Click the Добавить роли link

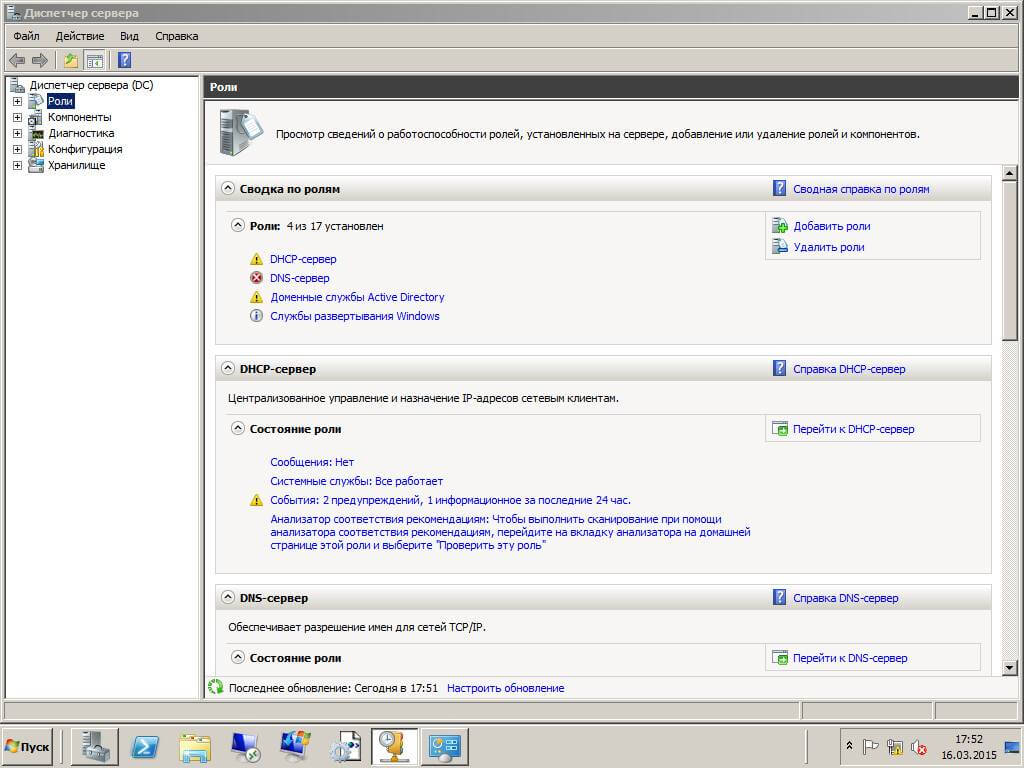[832, 226]
